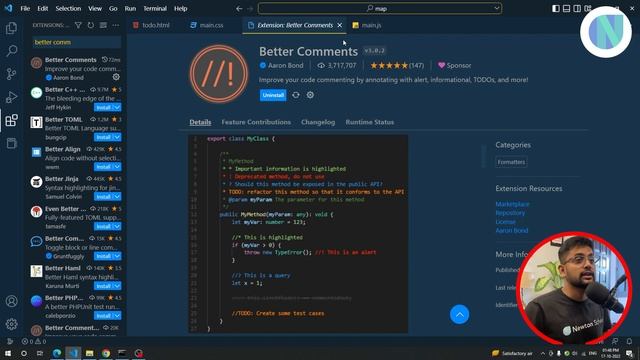The image size is (640, 360).
Task: Click the command center search box
Action: (x=380, y=8)
